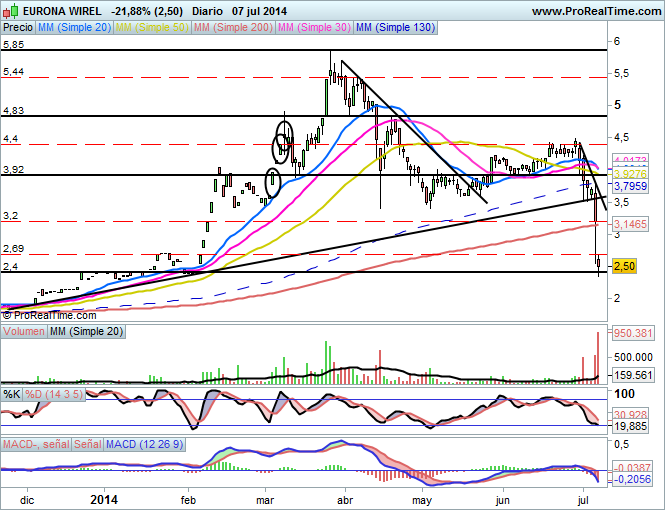This screenshot has height=510, width=665.
Task: Click the 100 level on stochastic axis
Action: click(x=624, y=394)
